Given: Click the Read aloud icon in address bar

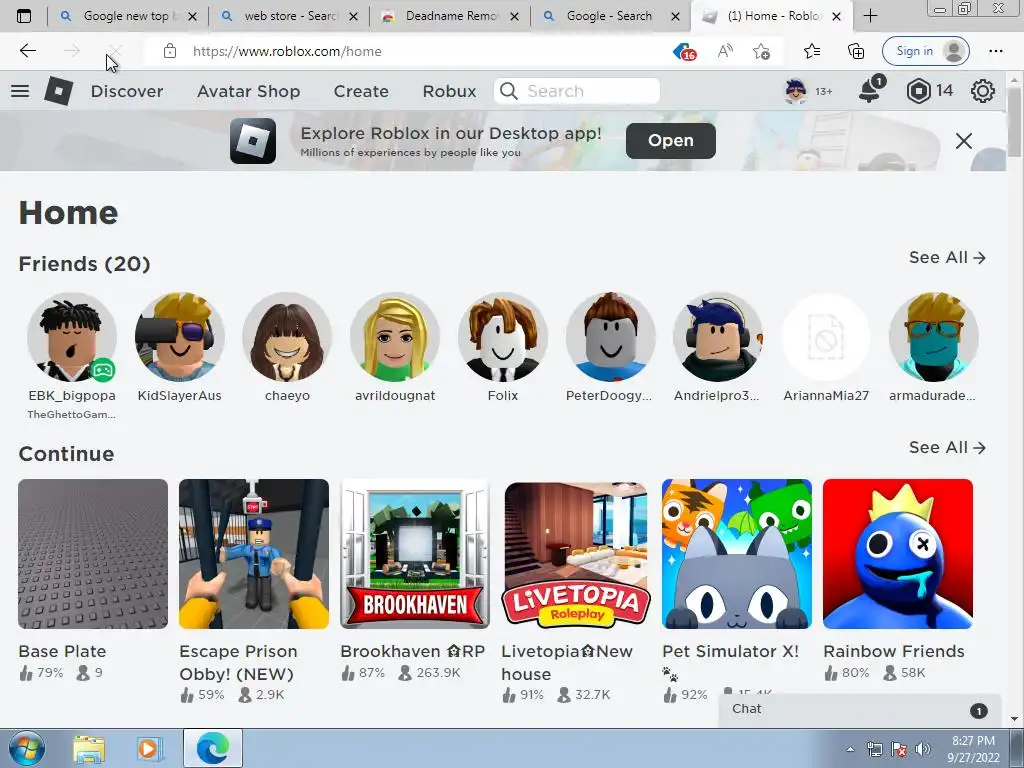Looking at the screenshot, I should point(725,51).
